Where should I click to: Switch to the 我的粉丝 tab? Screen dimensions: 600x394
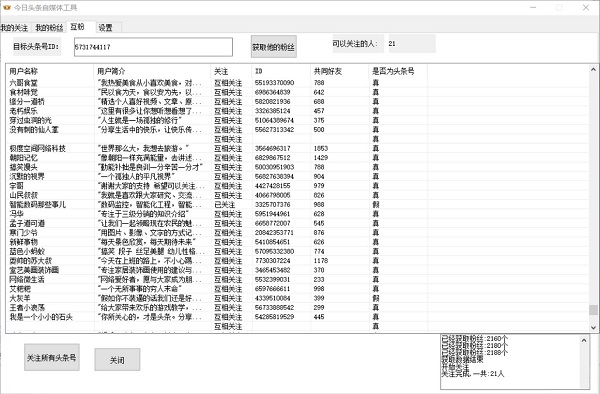49,28
